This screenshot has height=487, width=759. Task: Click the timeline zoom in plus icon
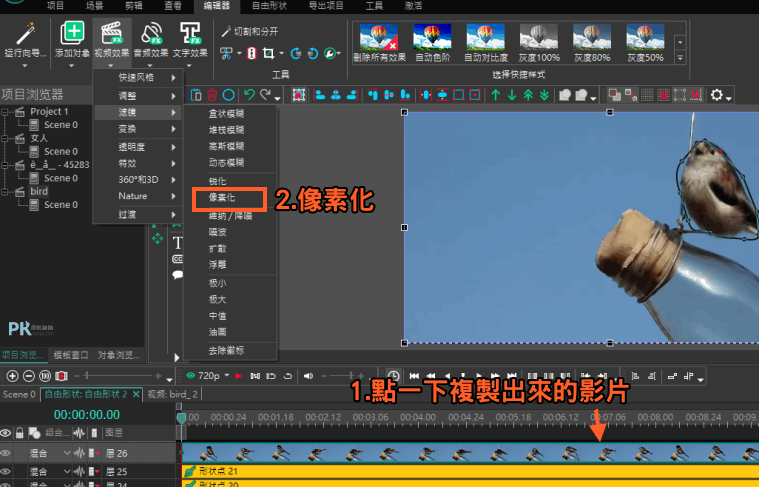click(x=13, y=376)
